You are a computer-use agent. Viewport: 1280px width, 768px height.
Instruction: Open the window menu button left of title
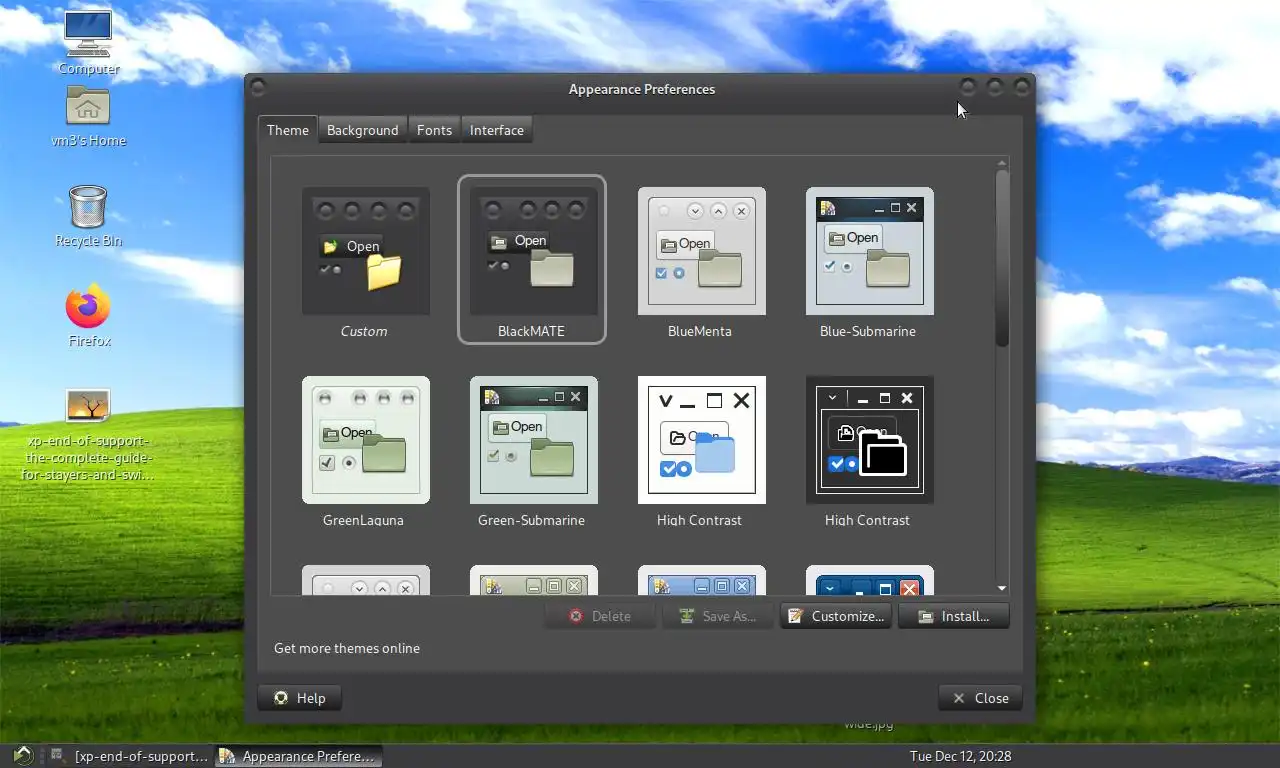pos(258,88)
